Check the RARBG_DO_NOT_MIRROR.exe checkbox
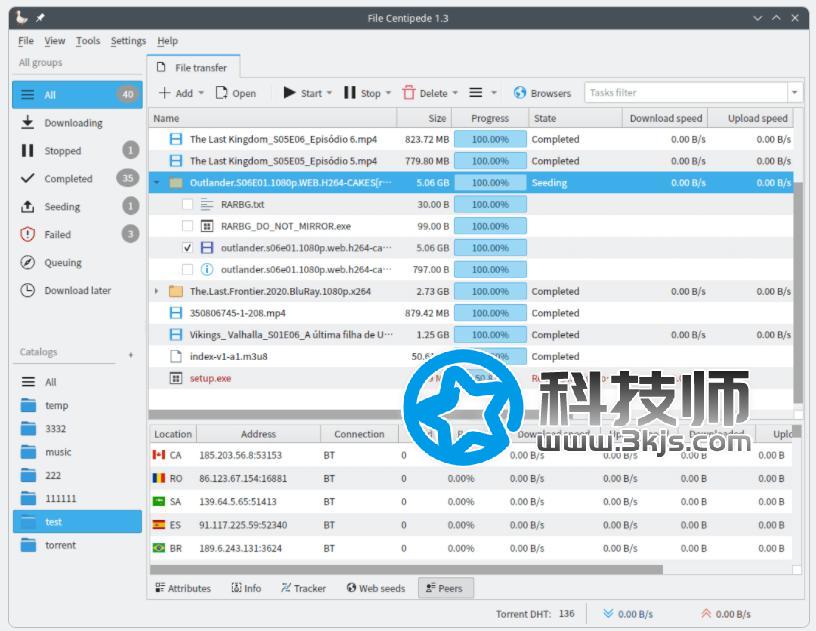This screenshot has width=816, height=631. [x=187, y=226]
